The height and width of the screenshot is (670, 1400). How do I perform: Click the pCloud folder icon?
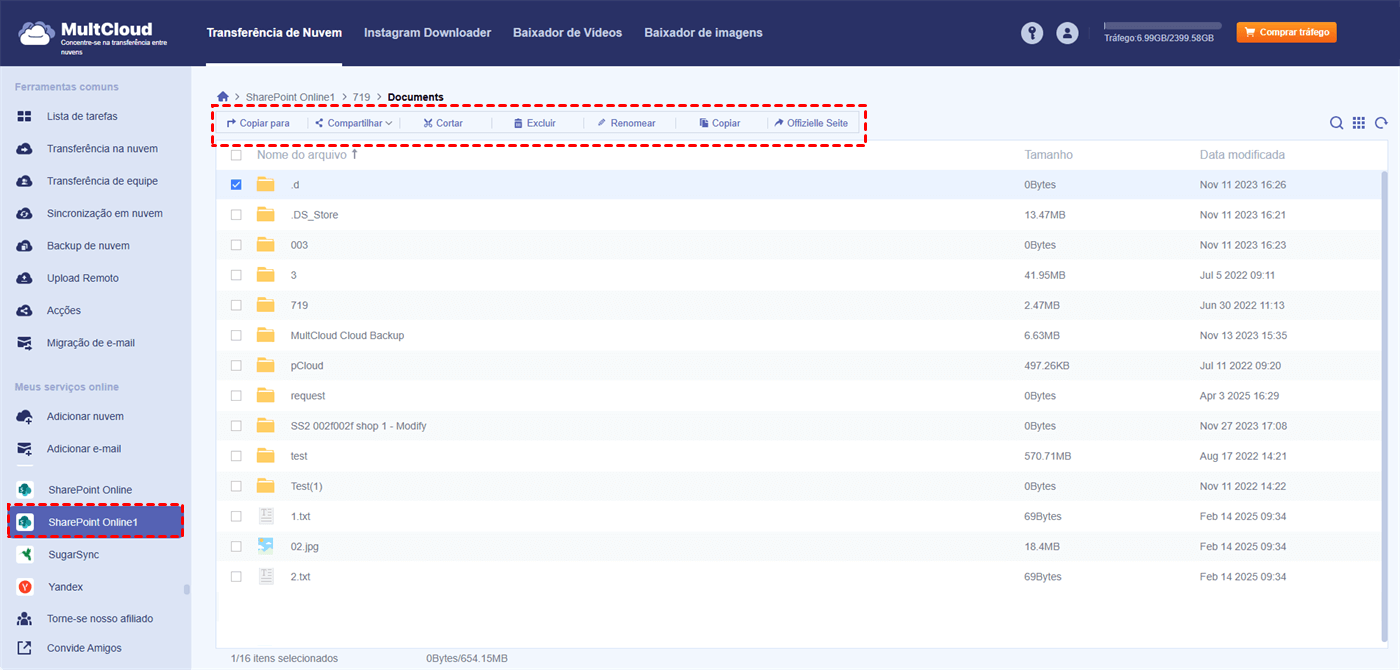point(265,366)
